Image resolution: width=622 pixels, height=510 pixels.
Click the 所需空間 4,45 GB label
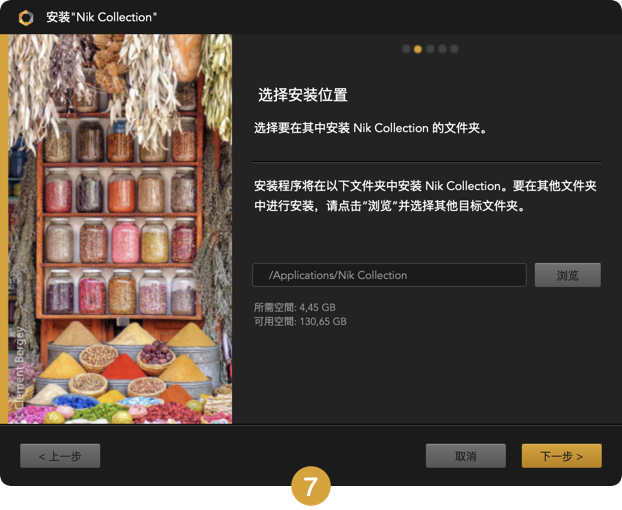pyautogui.click(x=295, y=307)
